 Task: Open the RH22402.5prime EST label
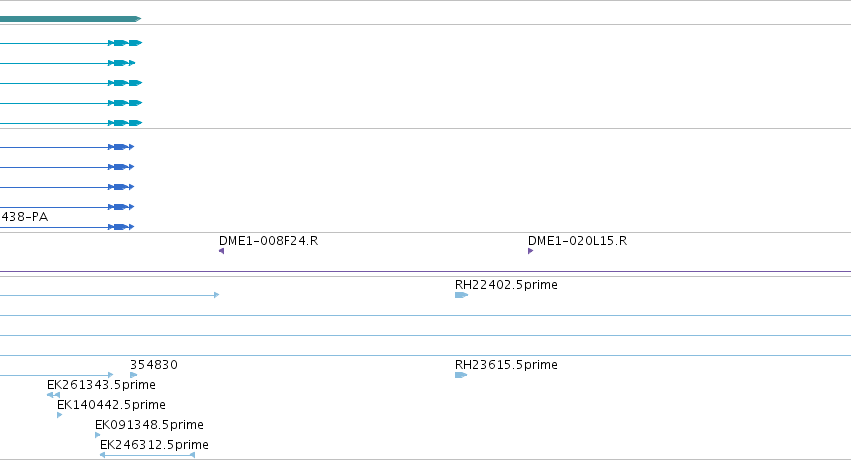pyautogui.click(x=506, y=285)
